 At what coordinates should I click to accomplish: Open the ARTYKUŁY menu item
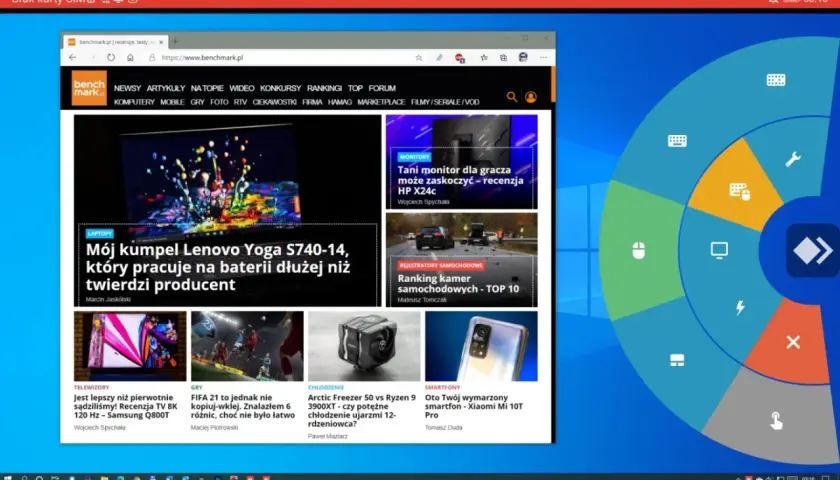click(166, 88)
